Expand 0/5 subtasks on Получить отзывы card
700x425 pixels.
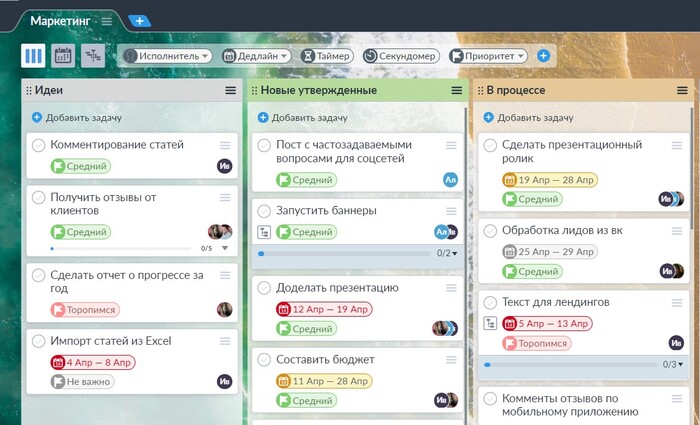point(225,248)
